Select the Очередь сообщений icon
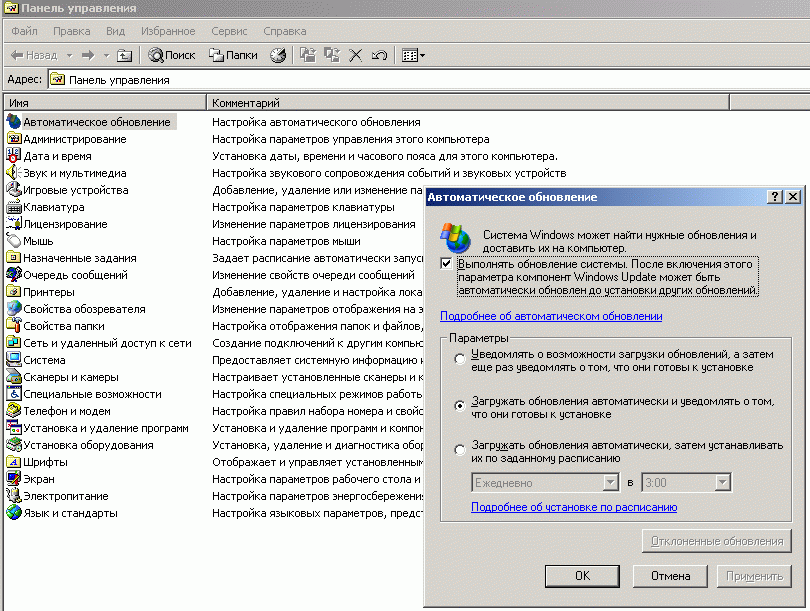The width and height of the screenshot is (810, 611). click(x=13, y=275)
